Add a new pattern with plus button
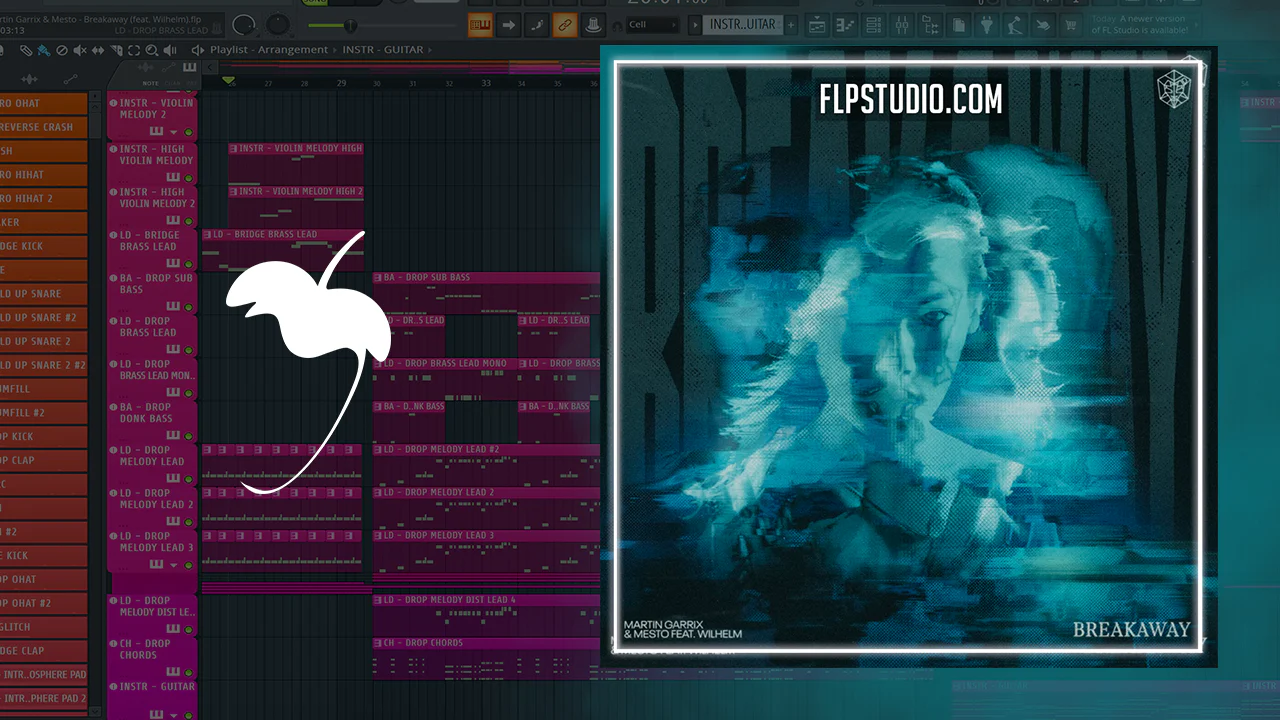 [x=793, y=25]
